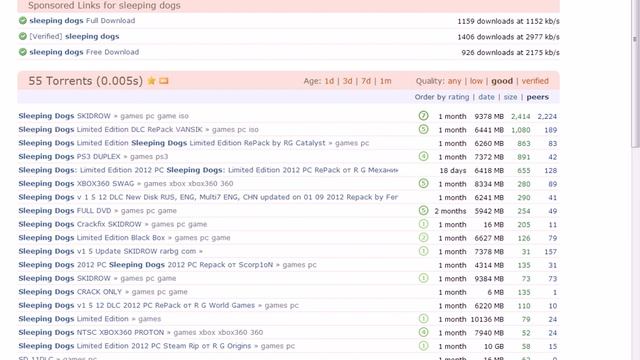Click rating badge on the XBOX360 SWAG row
This screenshot has height=360, width=640.
tap(424, 183)
